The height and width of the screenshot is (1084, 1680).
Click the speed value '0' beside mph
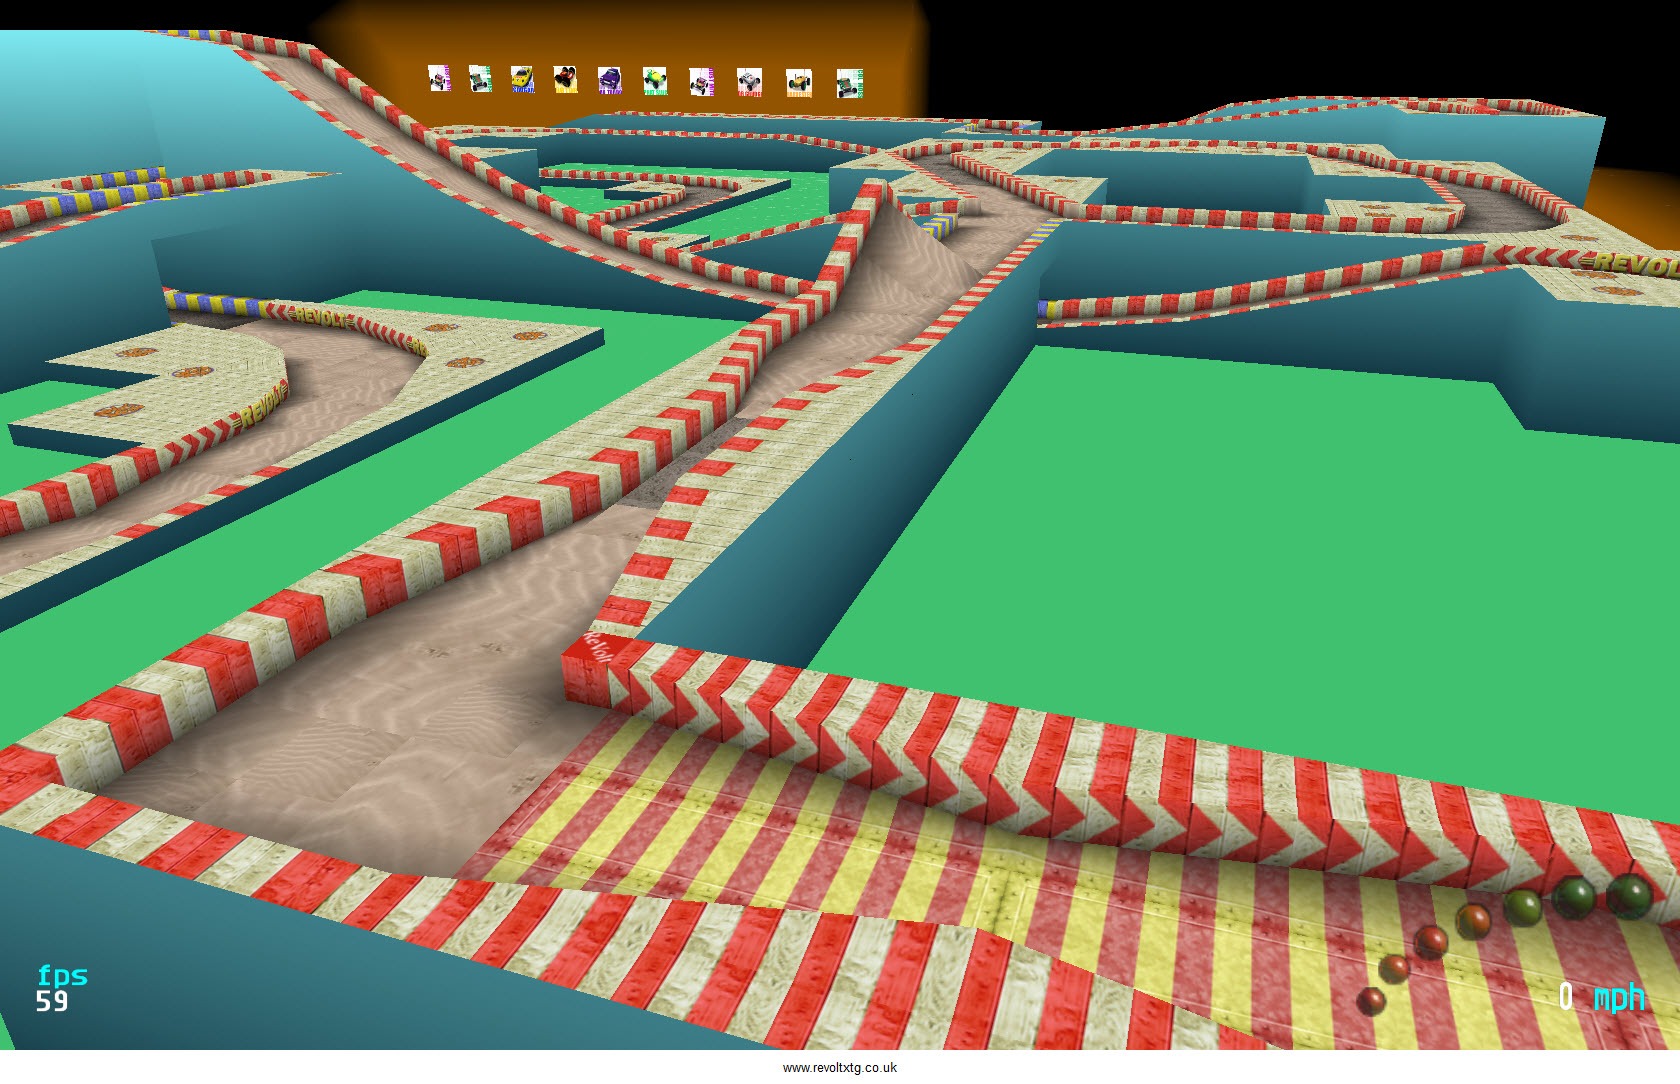[1566, 996]
